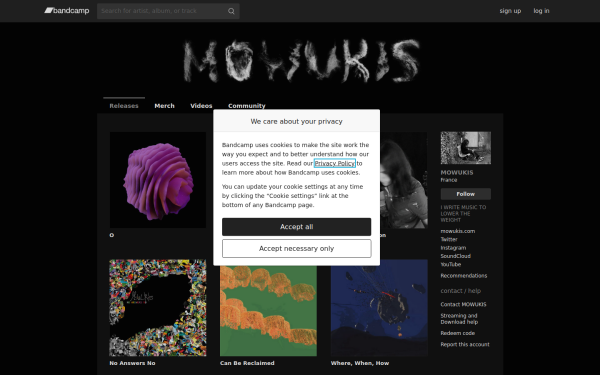Screen dimensions: 600x375
Task: Click the Accept all button
Action: pyautogui.click(x=297, y=227)
